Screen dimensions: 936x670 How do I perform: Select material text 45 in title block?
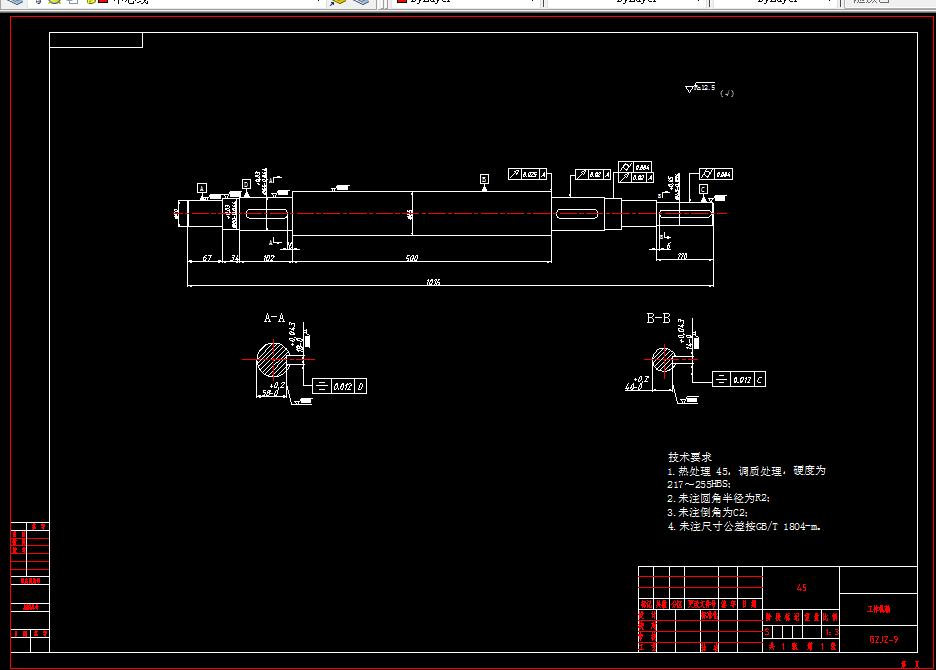point(802,588)
